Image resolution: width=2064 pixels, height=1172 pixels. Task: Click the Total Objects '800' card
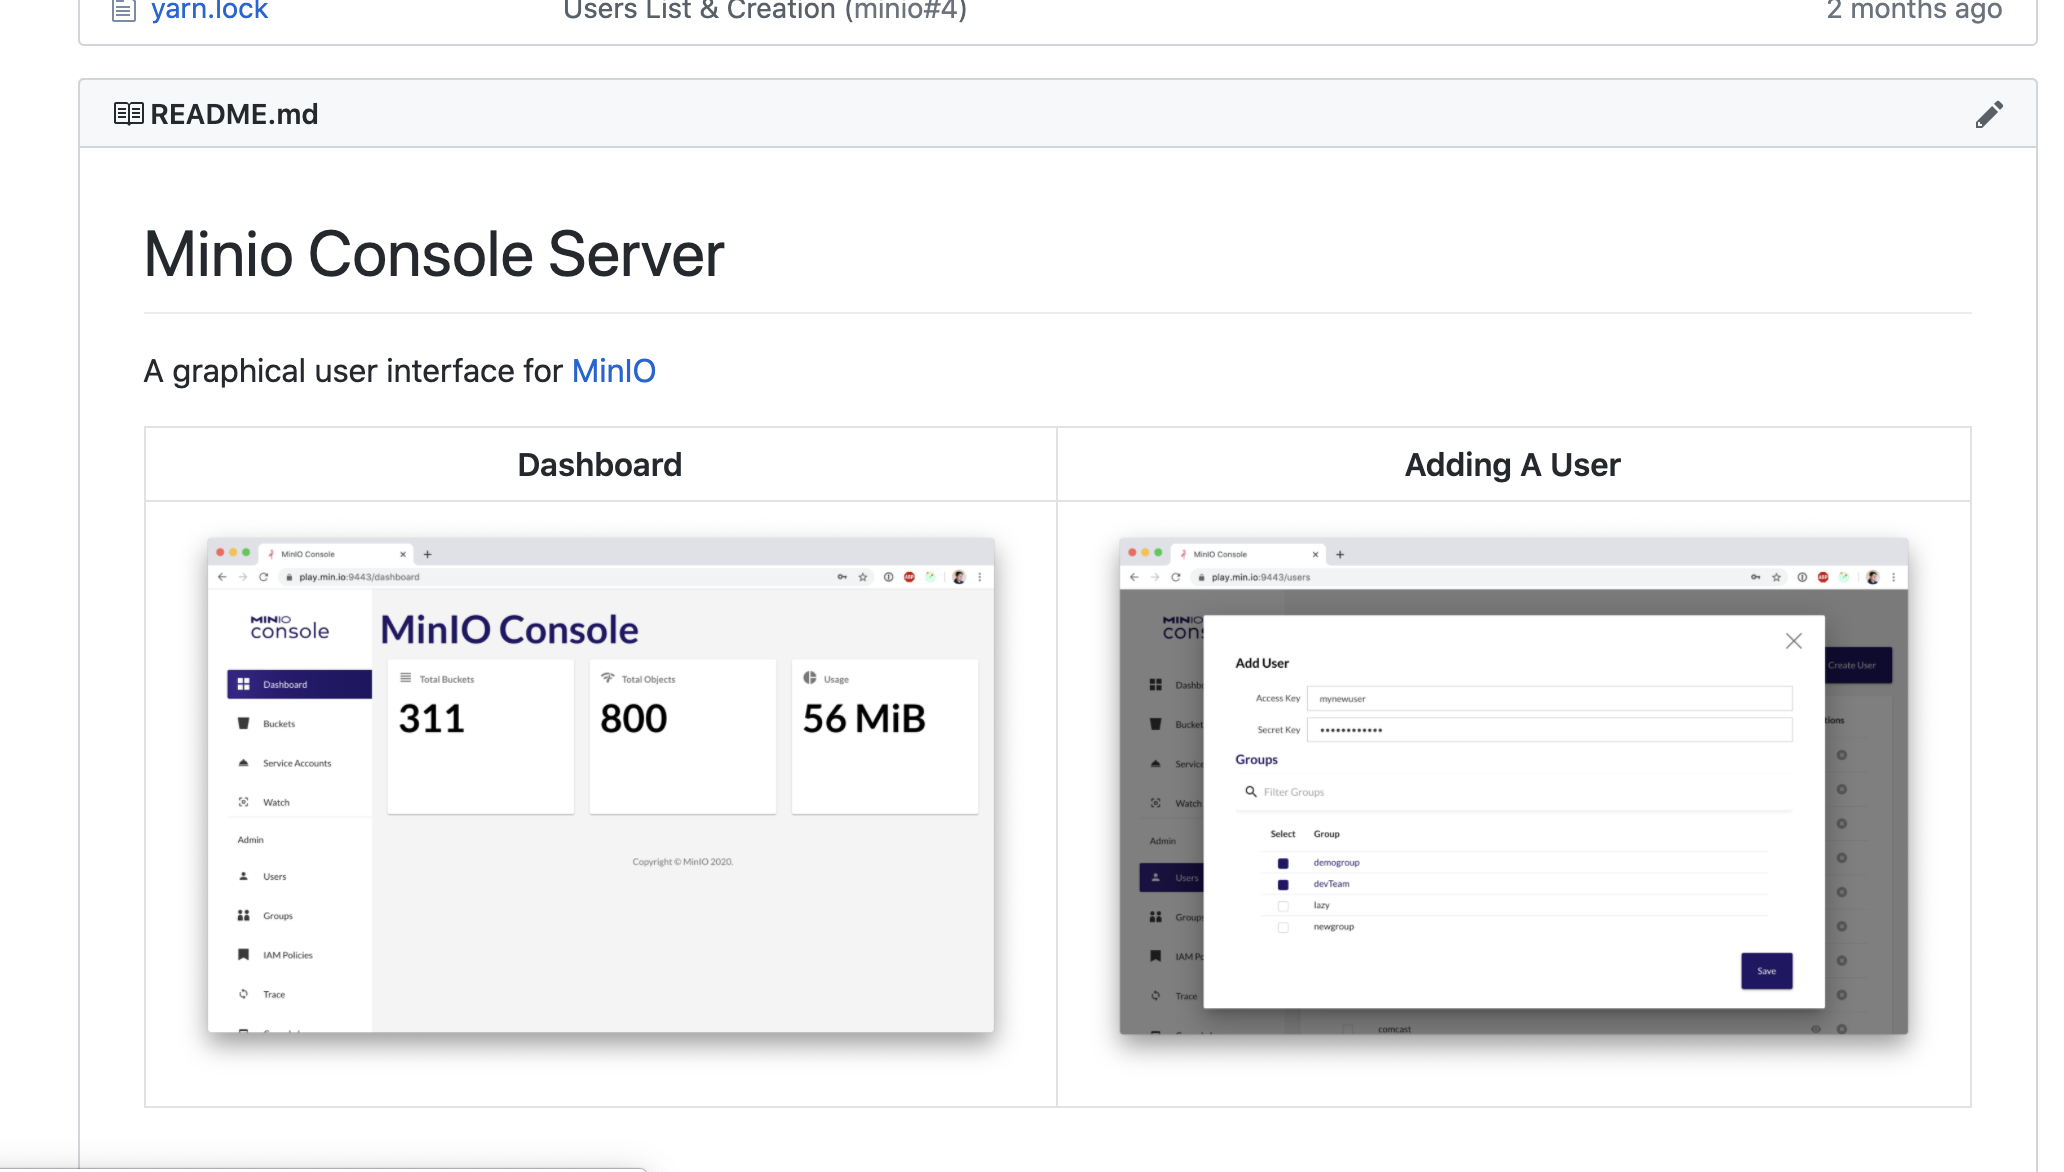683,737
